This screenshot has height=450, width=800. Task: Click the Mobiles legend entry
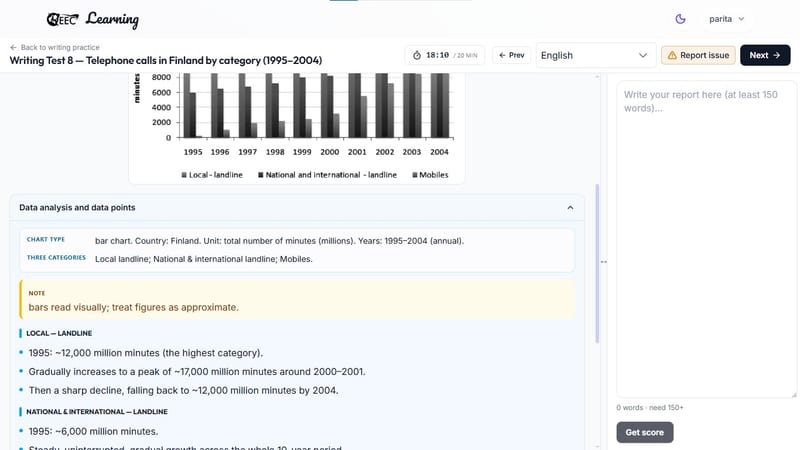click(430, 174)
